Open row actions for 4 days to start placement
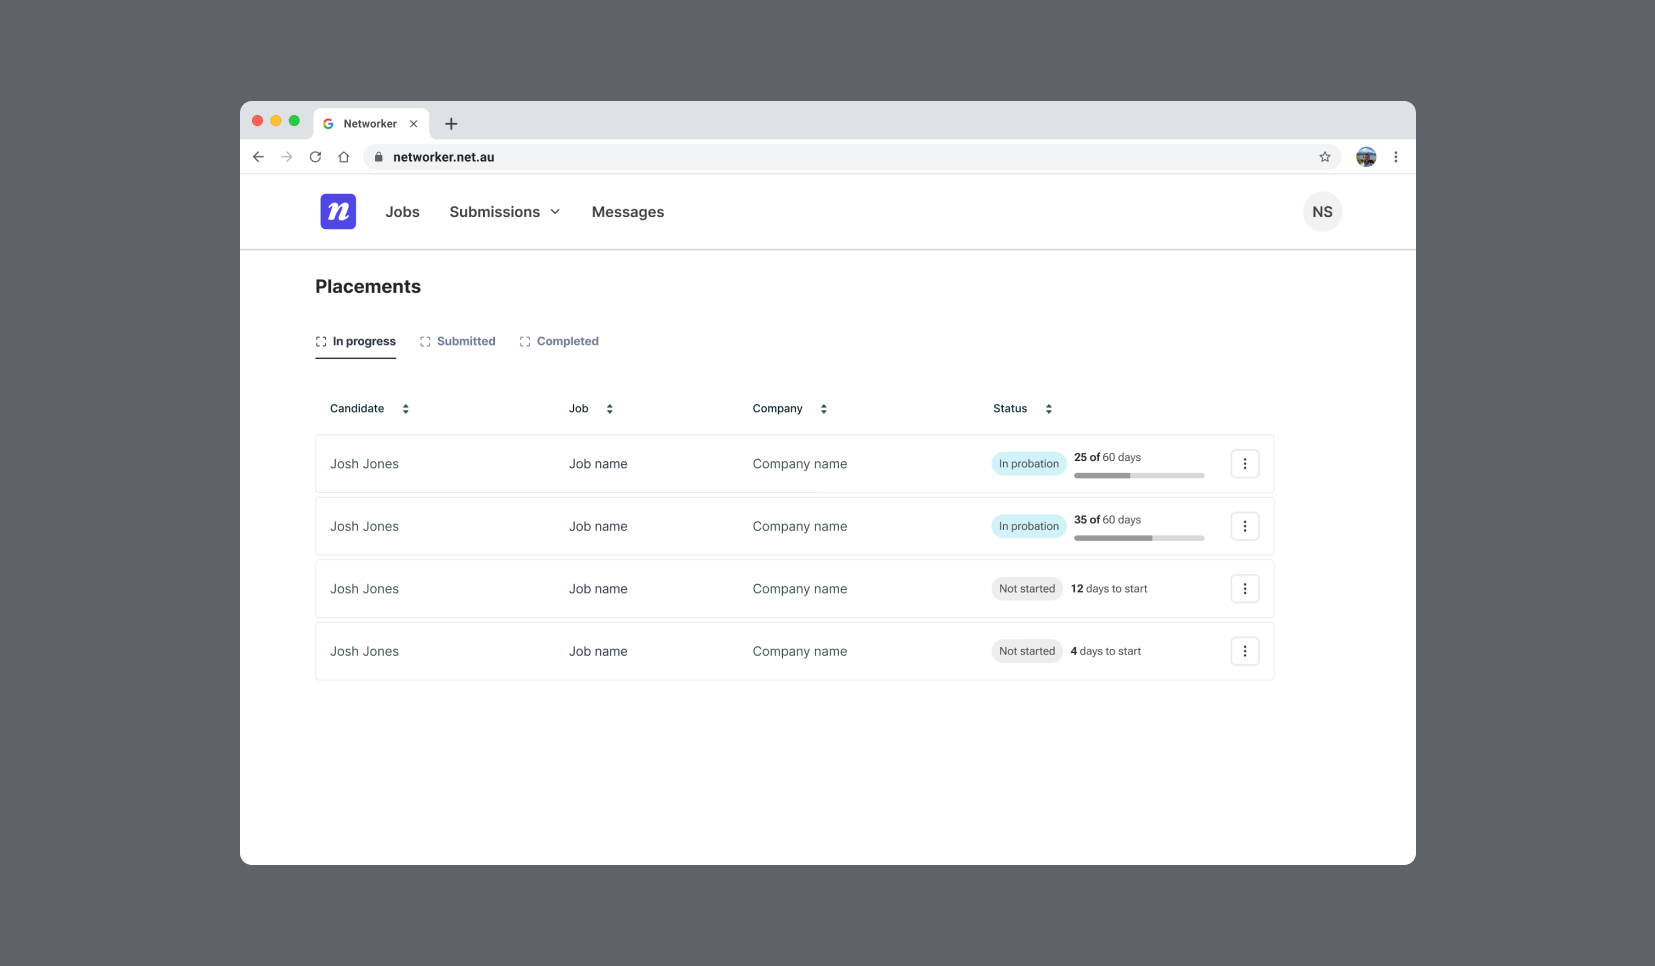1655x966 pixels. pyautogui.click(x=1245, y=651)
